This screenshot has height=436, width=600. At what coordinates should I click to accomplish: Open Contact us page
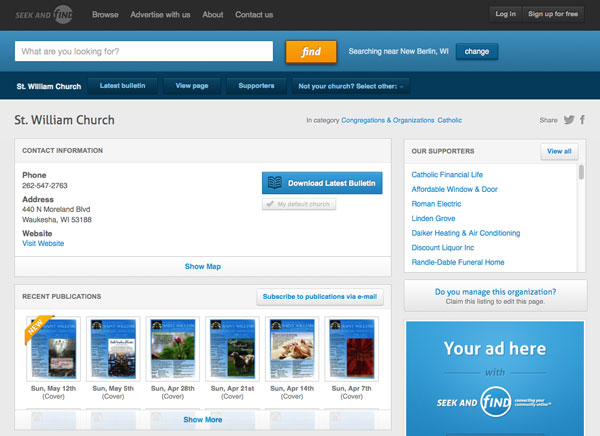coord(254,15)
